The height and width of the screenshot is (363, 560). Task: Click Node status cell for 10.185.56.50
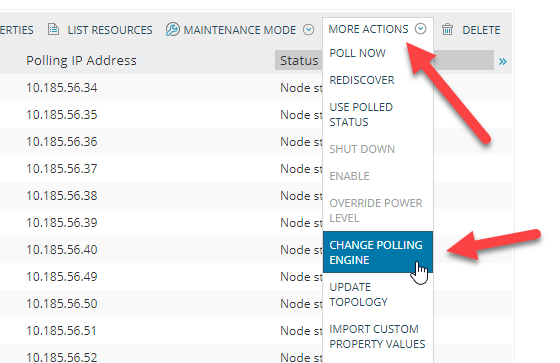point(301,304)
